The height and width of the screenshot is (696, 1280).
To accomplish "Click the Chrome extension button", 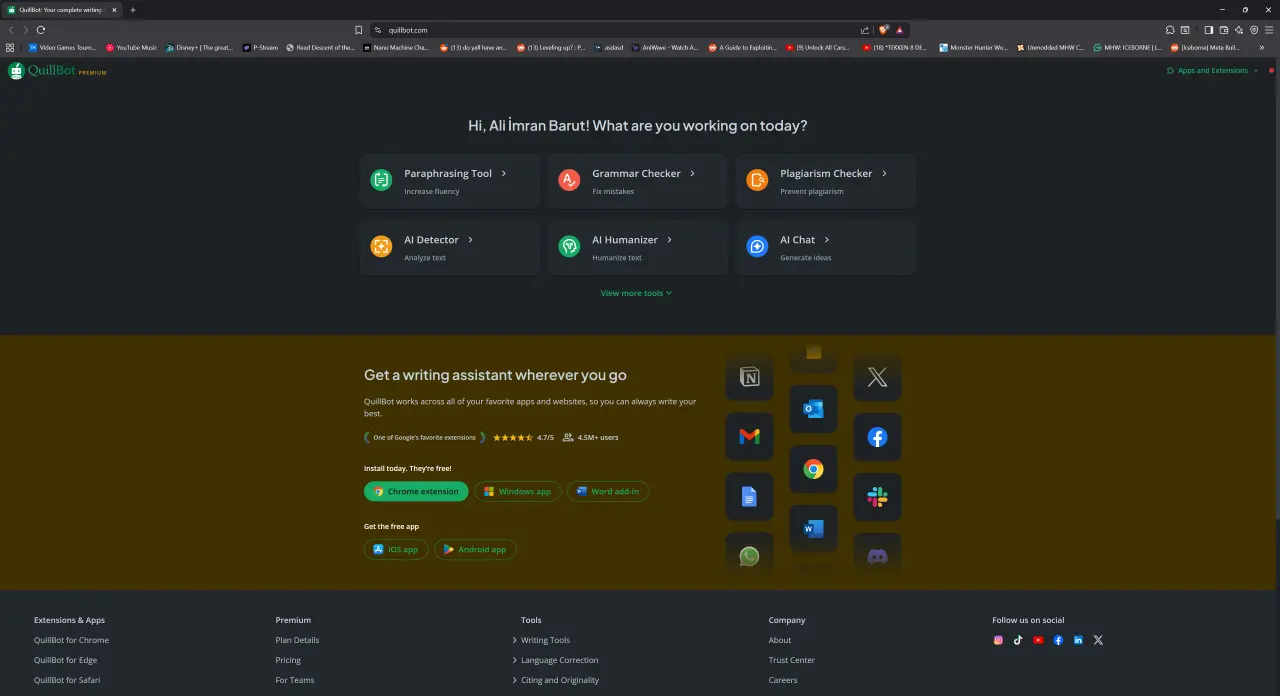I will (416, 491).
